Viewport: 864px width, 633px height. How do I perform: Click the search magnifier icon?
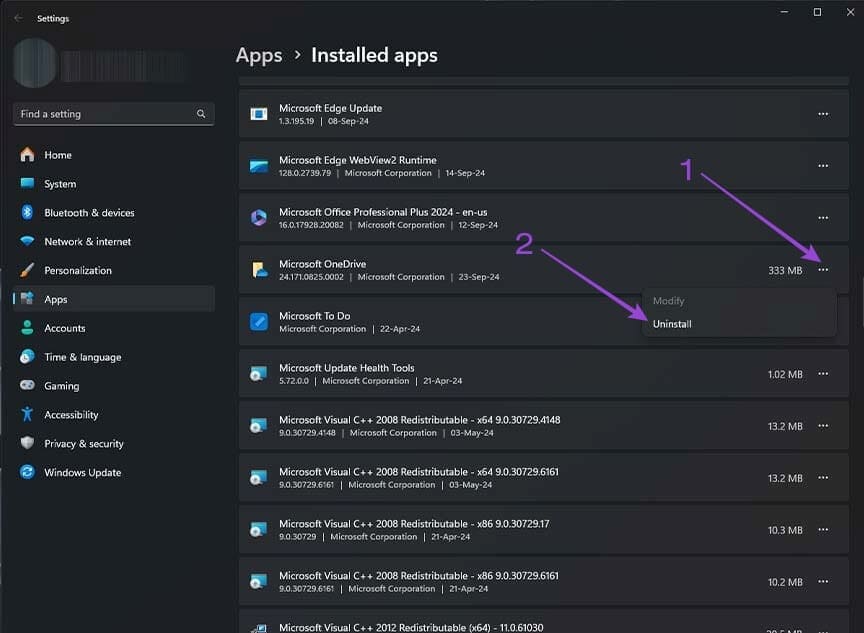201,114
